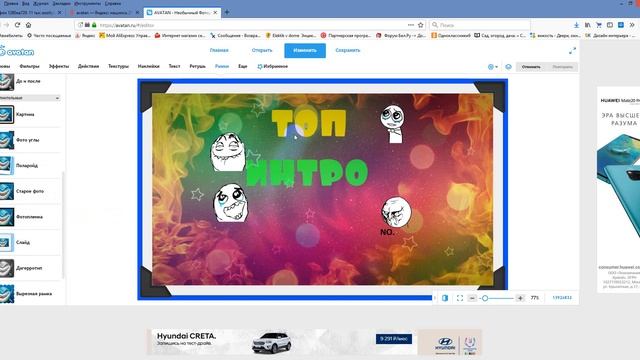Image resolution: width=640 pixels, height=360 pixels.
Task: Select the Слайд frame
Action: [7, 242]
